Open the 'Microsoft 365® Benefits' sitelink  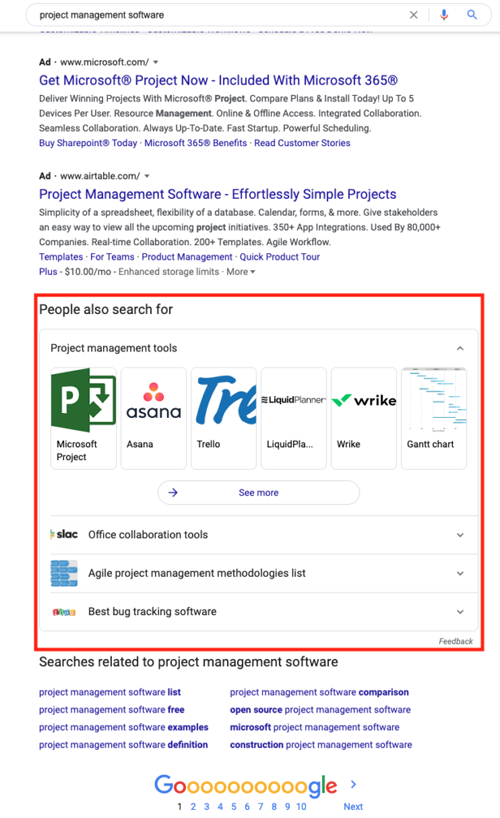click(x=196, y=143)
